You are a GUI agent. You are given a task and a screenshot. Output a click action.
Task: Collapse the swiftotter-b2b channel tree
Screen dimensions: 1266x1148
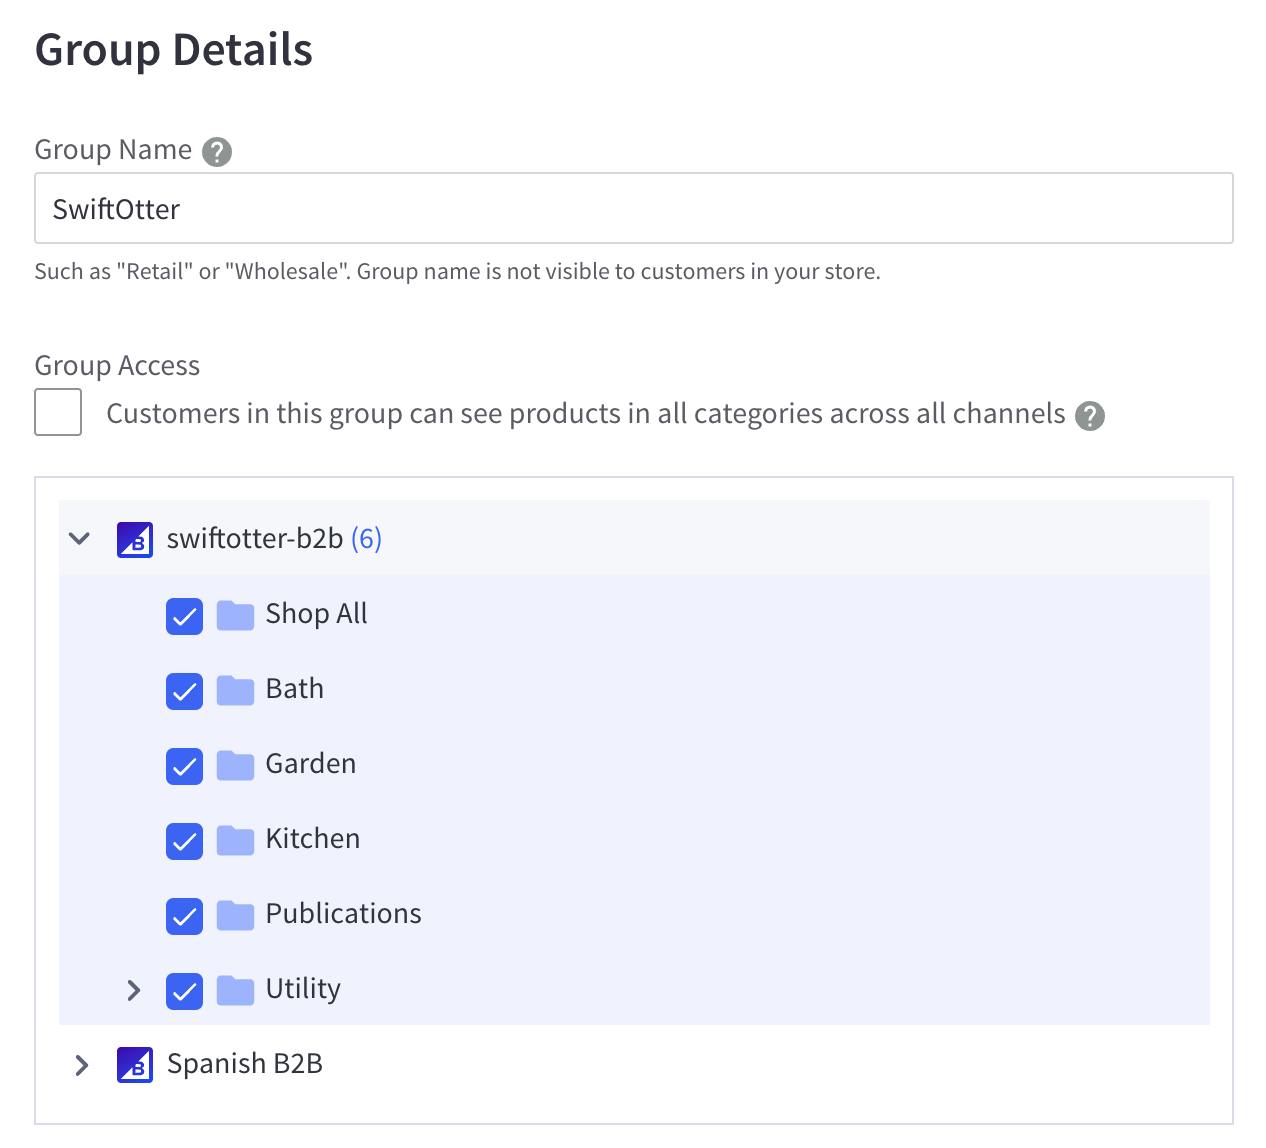[80, 539]
